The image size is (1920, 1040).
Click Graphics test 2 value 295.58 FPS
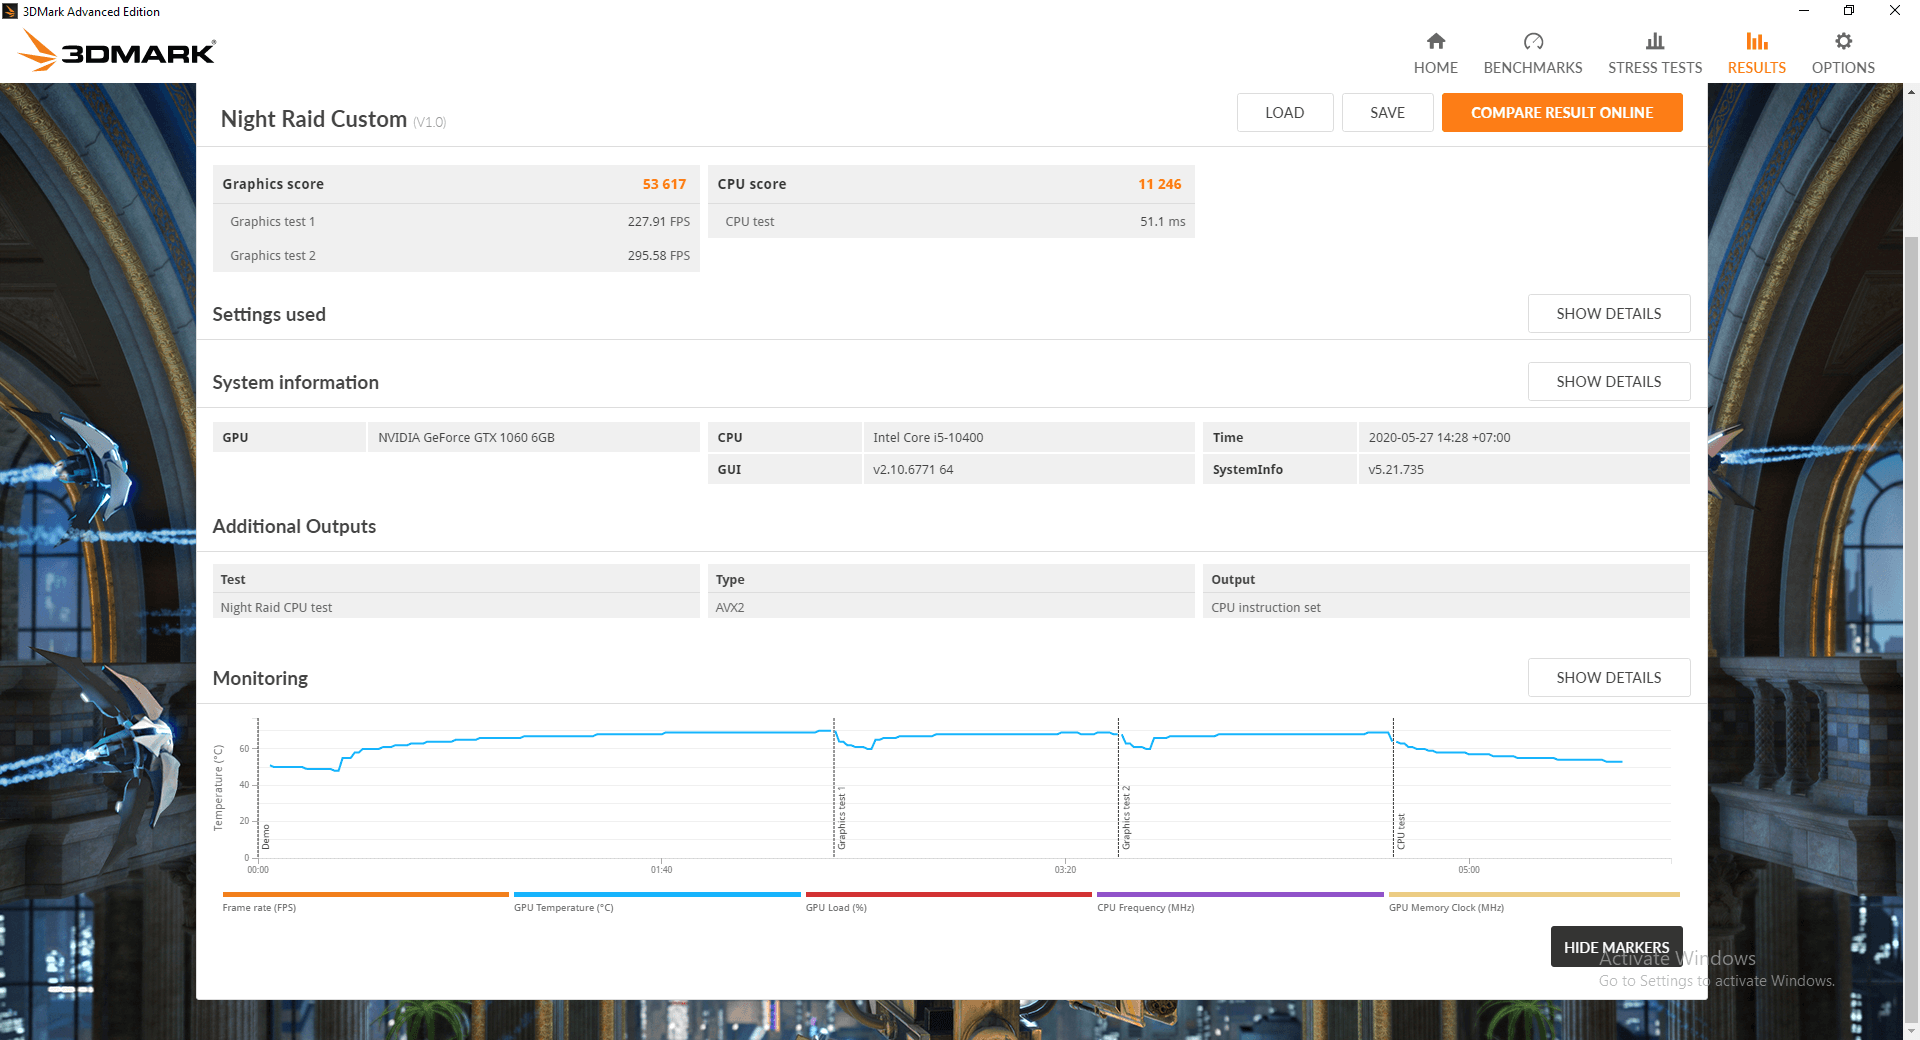pyautogui.click(x=658, y=256)
